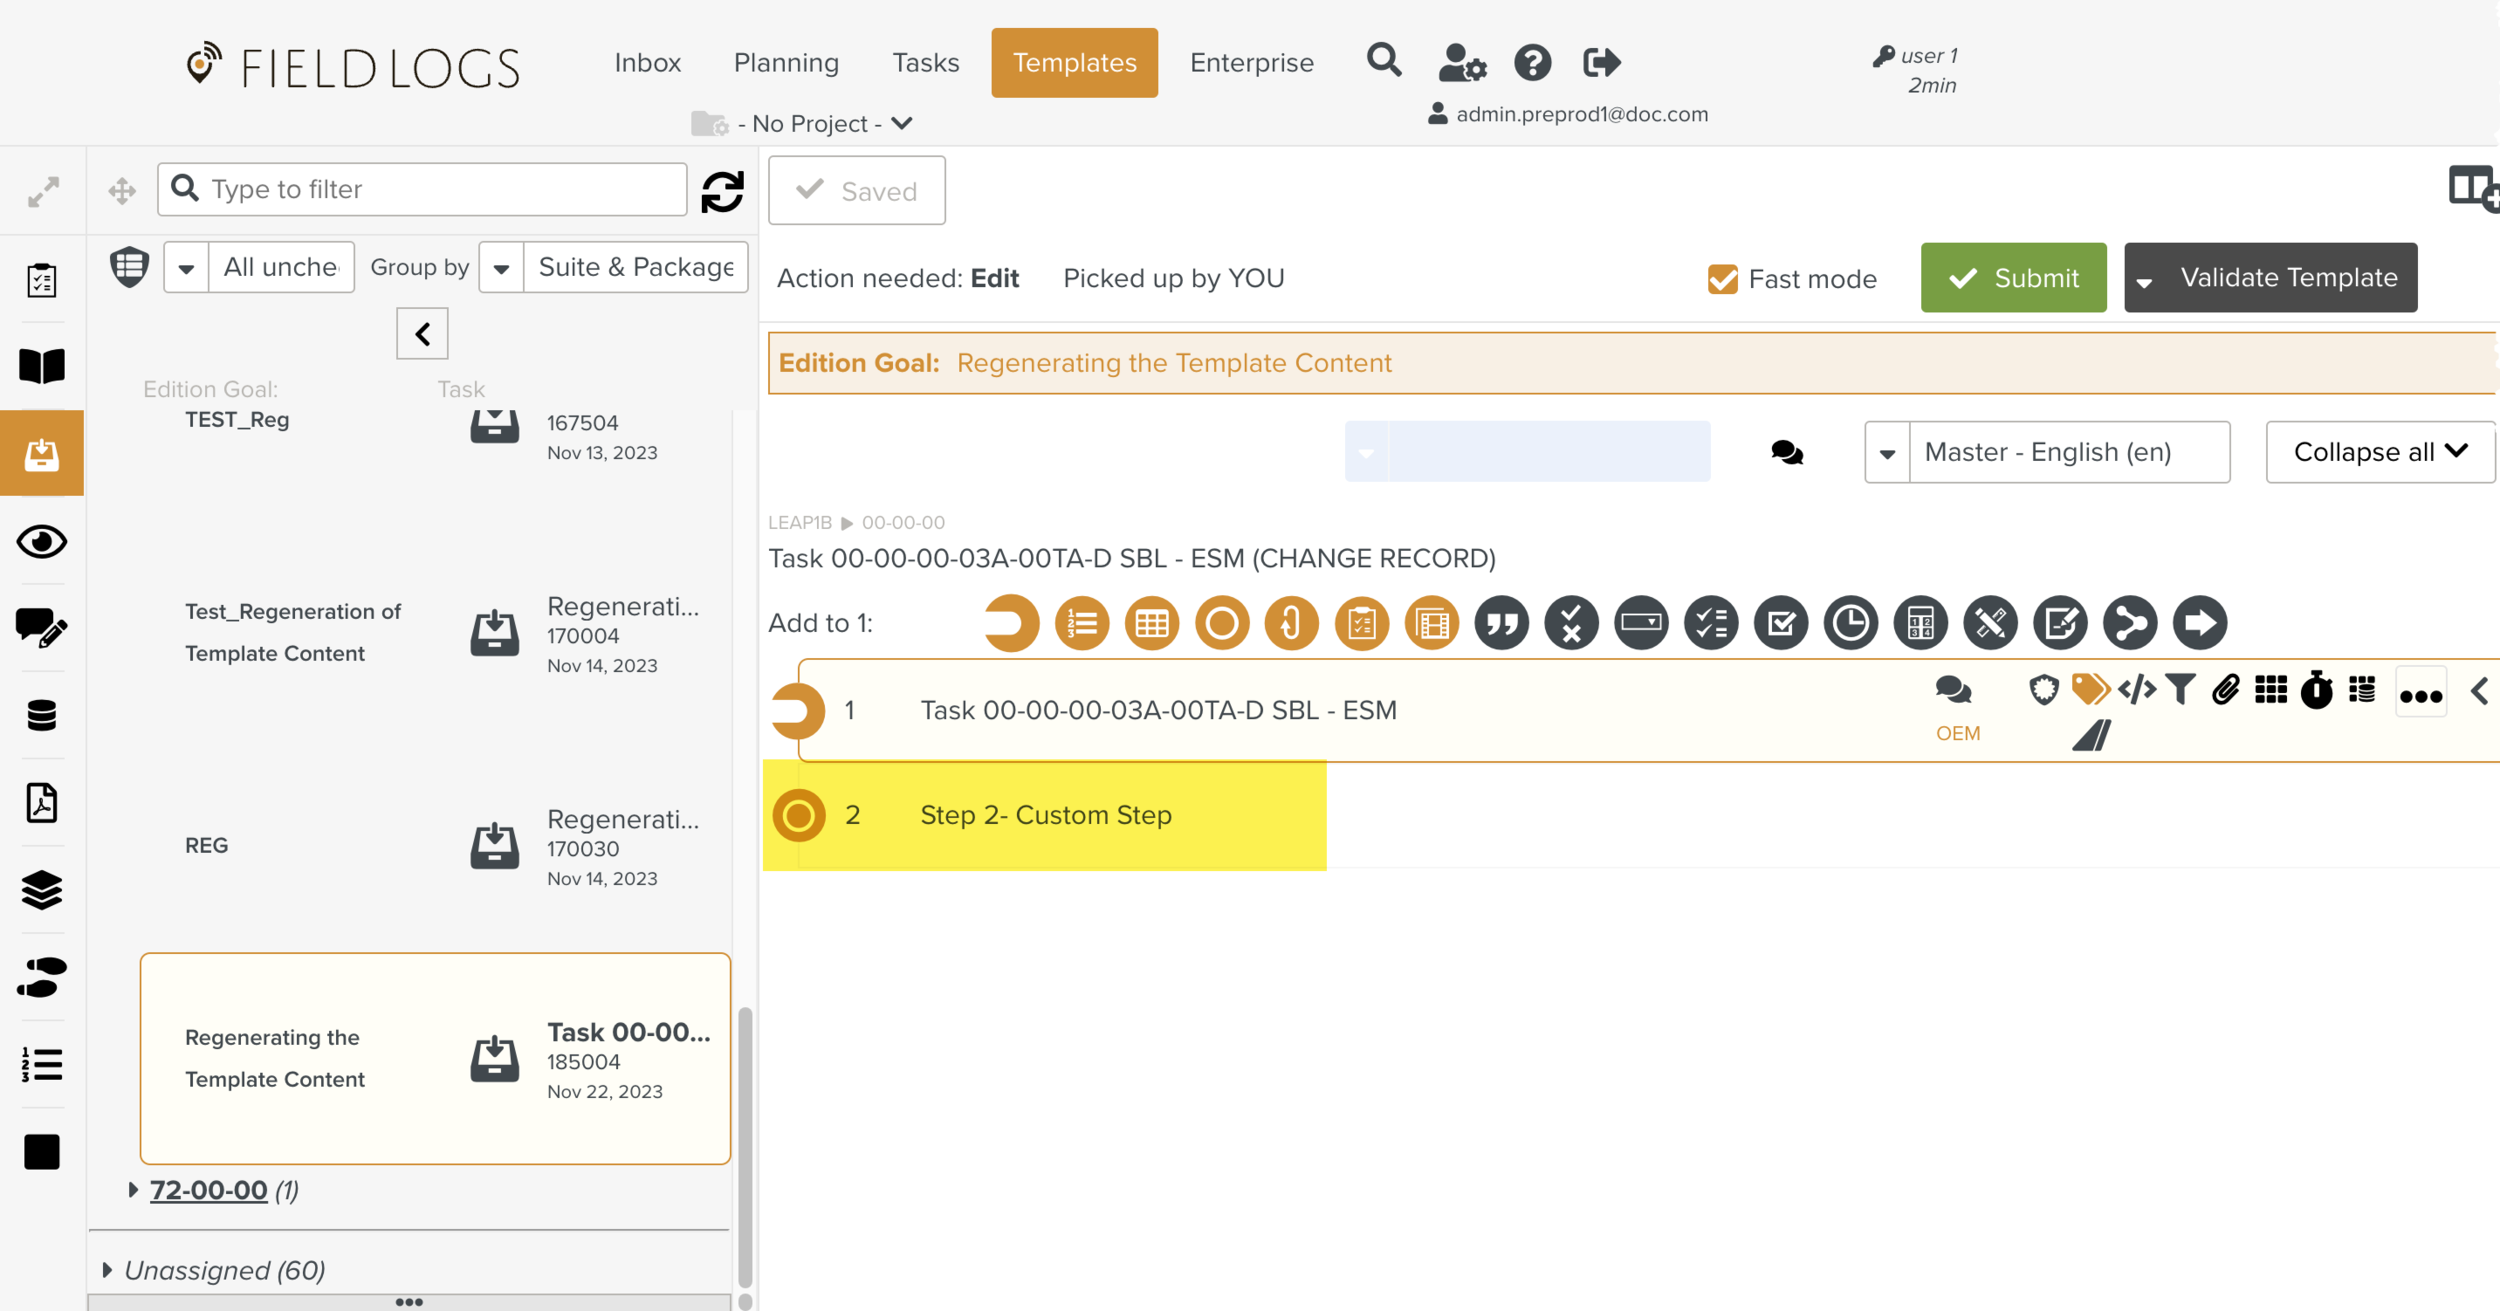Screen dimensions: 2500x1311
Task: Open the Planning menu
Action: coord(786,63)
